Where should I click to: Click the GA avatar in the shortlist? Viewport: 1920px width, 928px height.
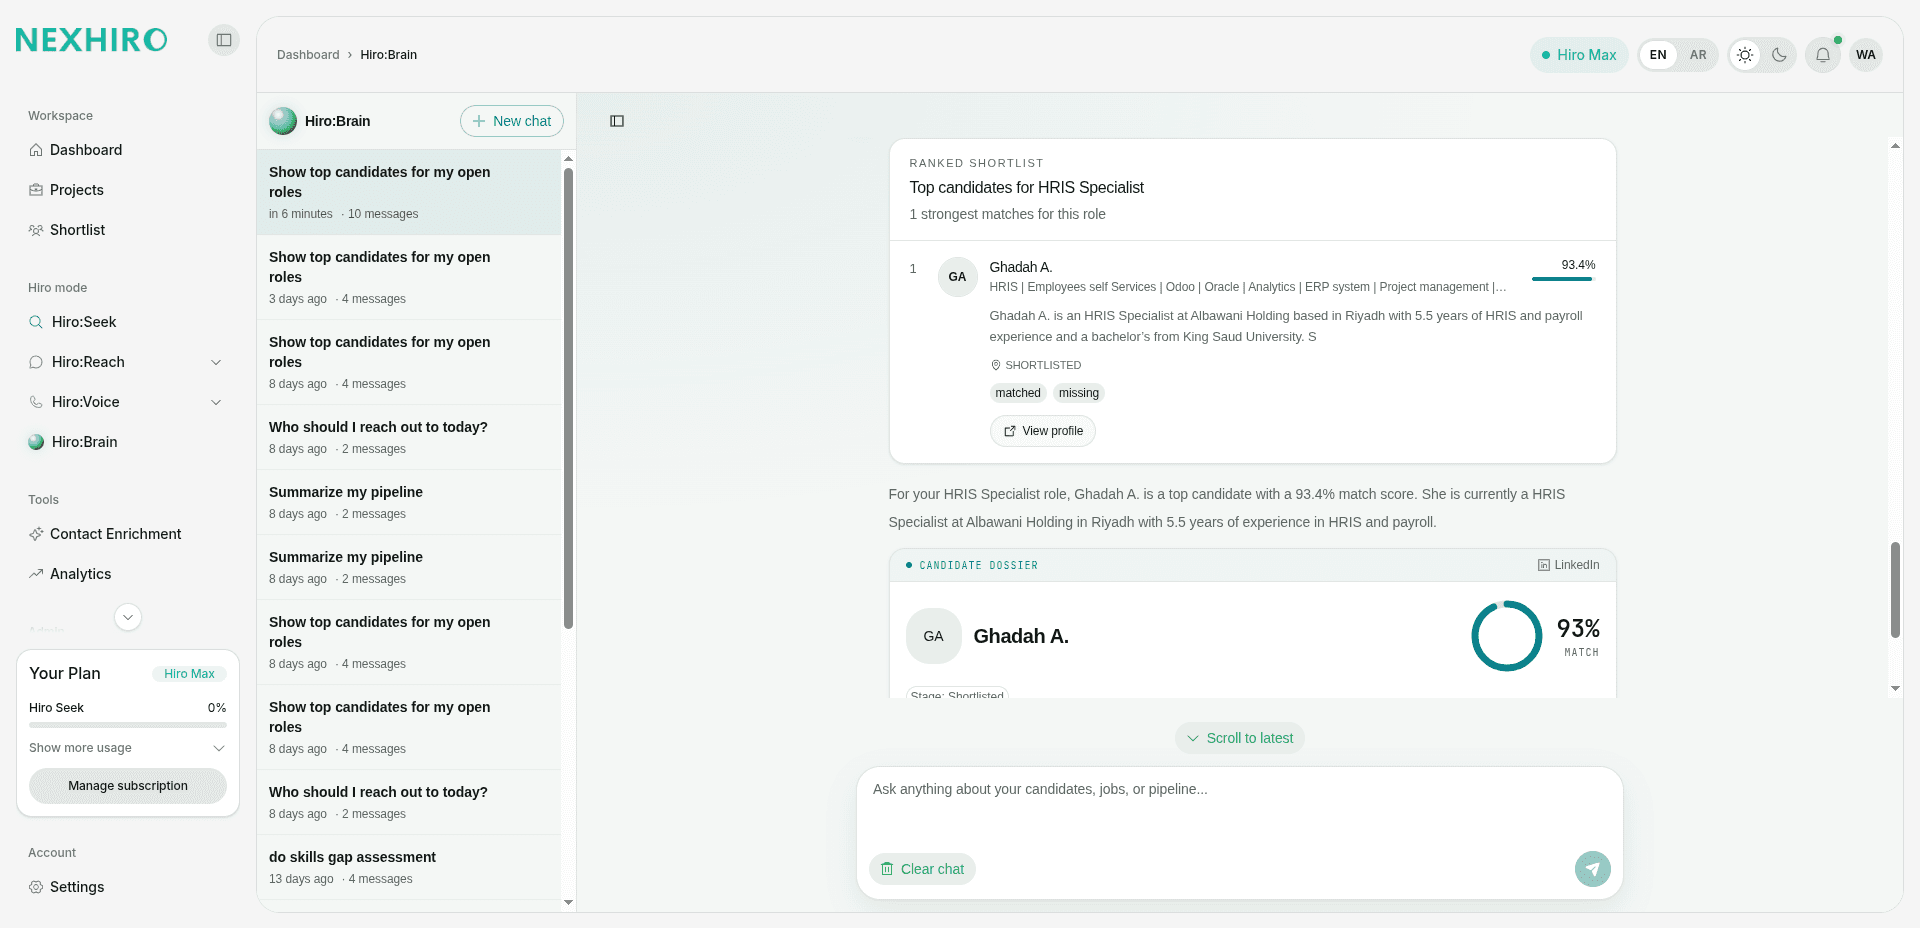pos(957,277)
